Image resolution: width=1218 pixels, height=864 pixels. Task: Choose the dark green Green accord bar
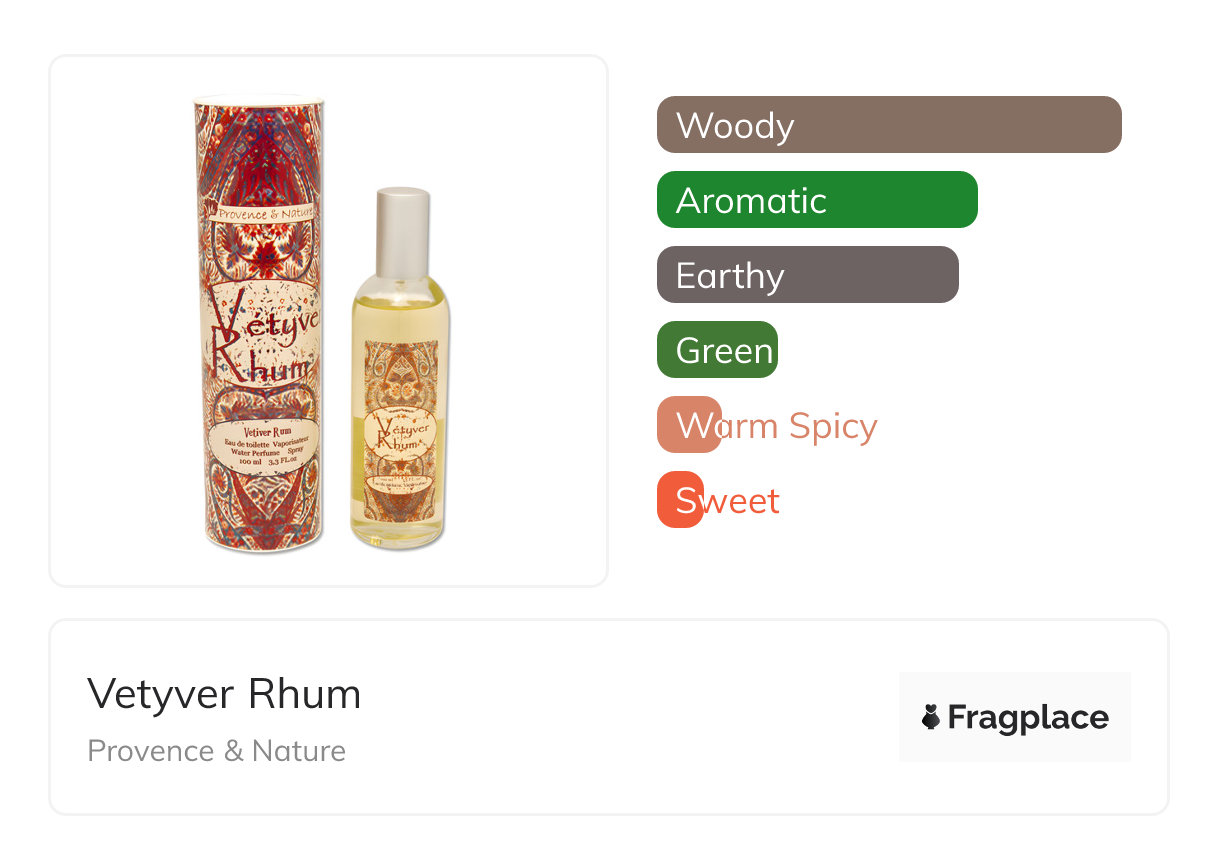pos(717,350)
